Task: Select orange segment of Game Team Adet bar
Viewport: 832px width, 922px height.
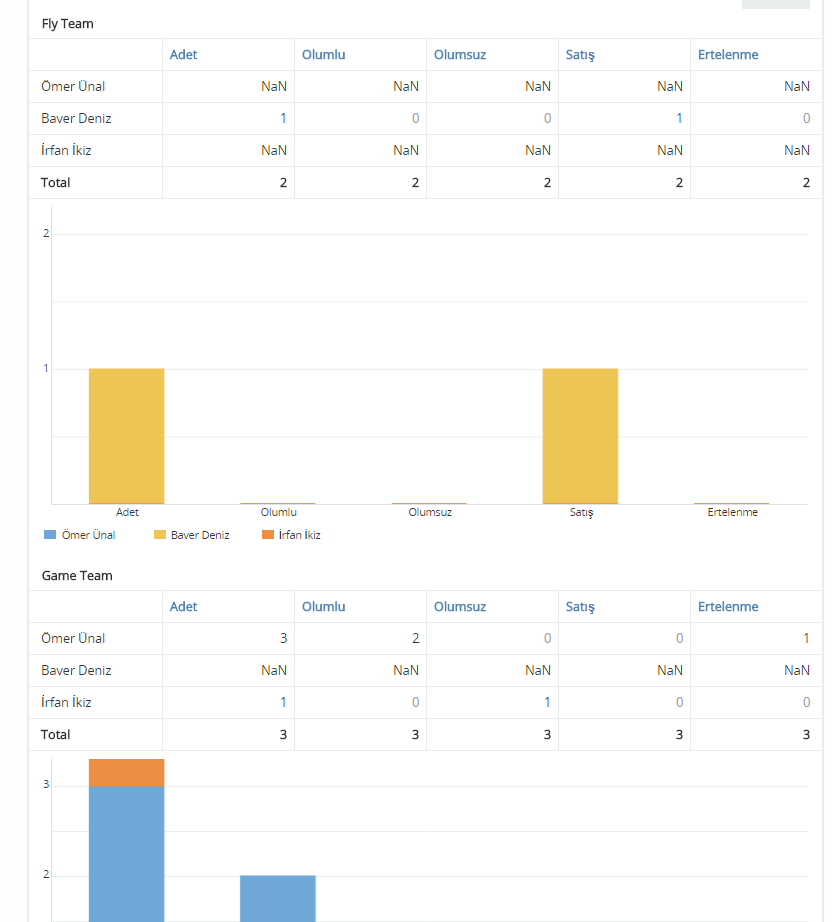Action: [x=126, y=773]
